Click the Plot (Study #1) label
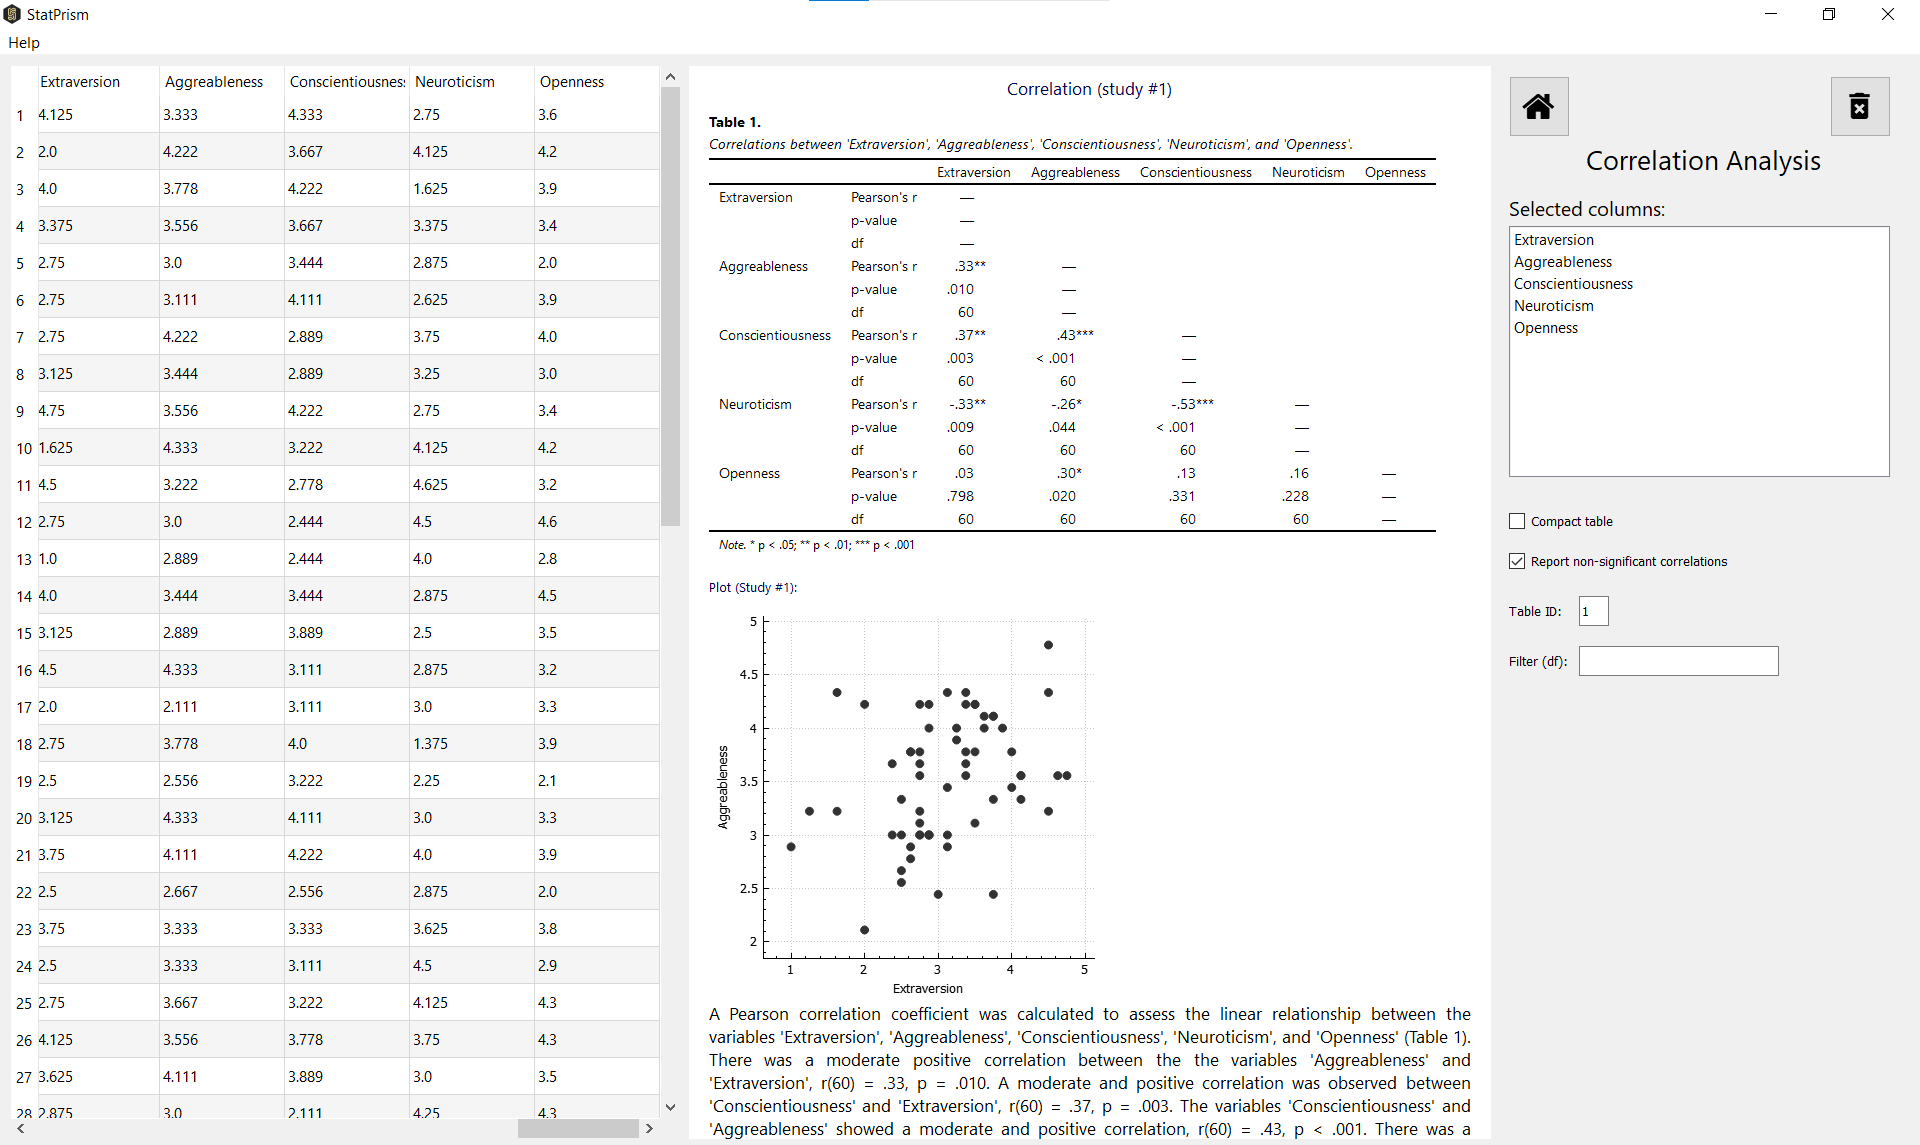Viewport: 1920px width, 1145px height. pyautogui.click(x=753, y=587)
